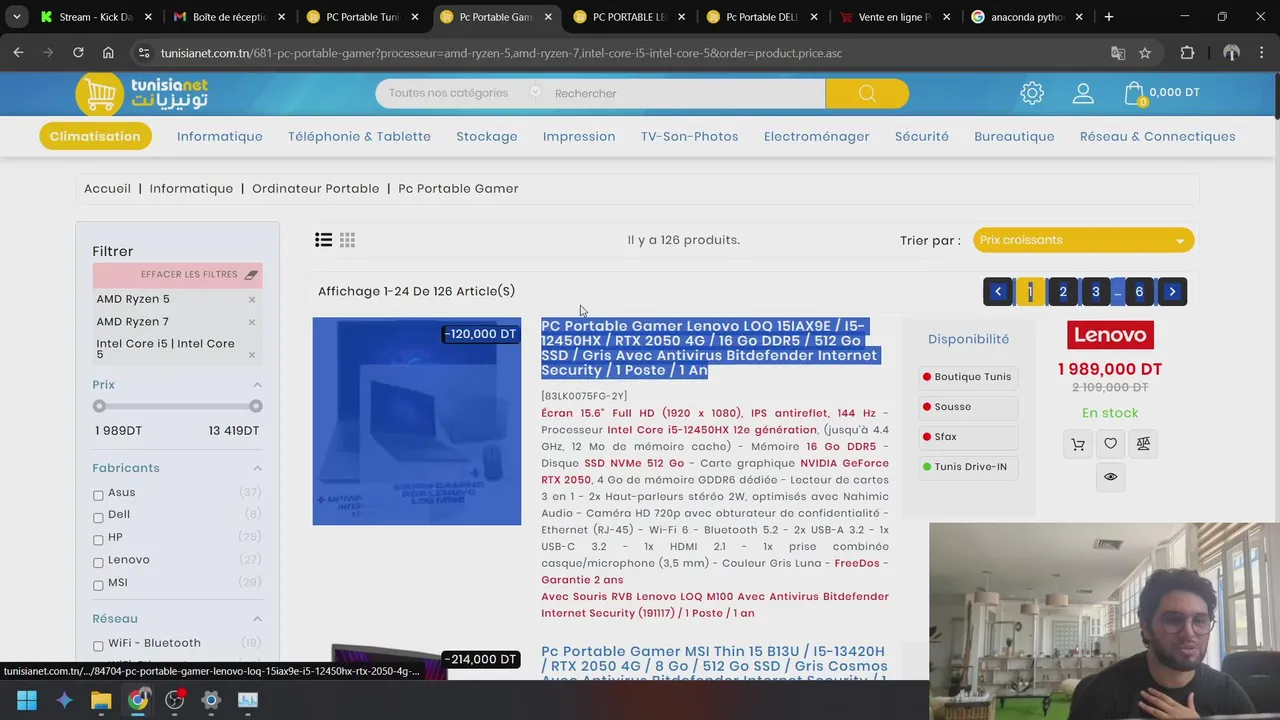This screenshot has height=720, width=1280.
Task: Add Lenovo LOQ to wishlist heart
Action: [1110, 444]
